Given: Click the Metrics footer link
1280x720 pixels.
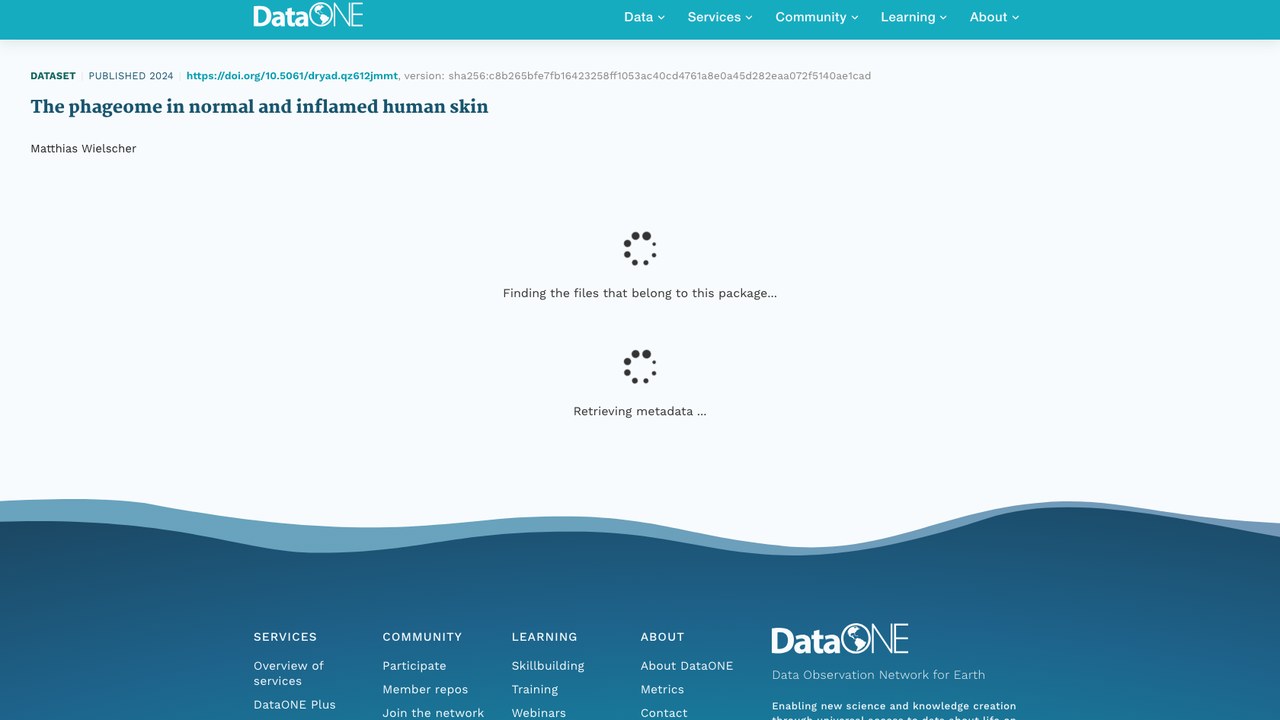Looking at the screenshot, I should (662, 689).
